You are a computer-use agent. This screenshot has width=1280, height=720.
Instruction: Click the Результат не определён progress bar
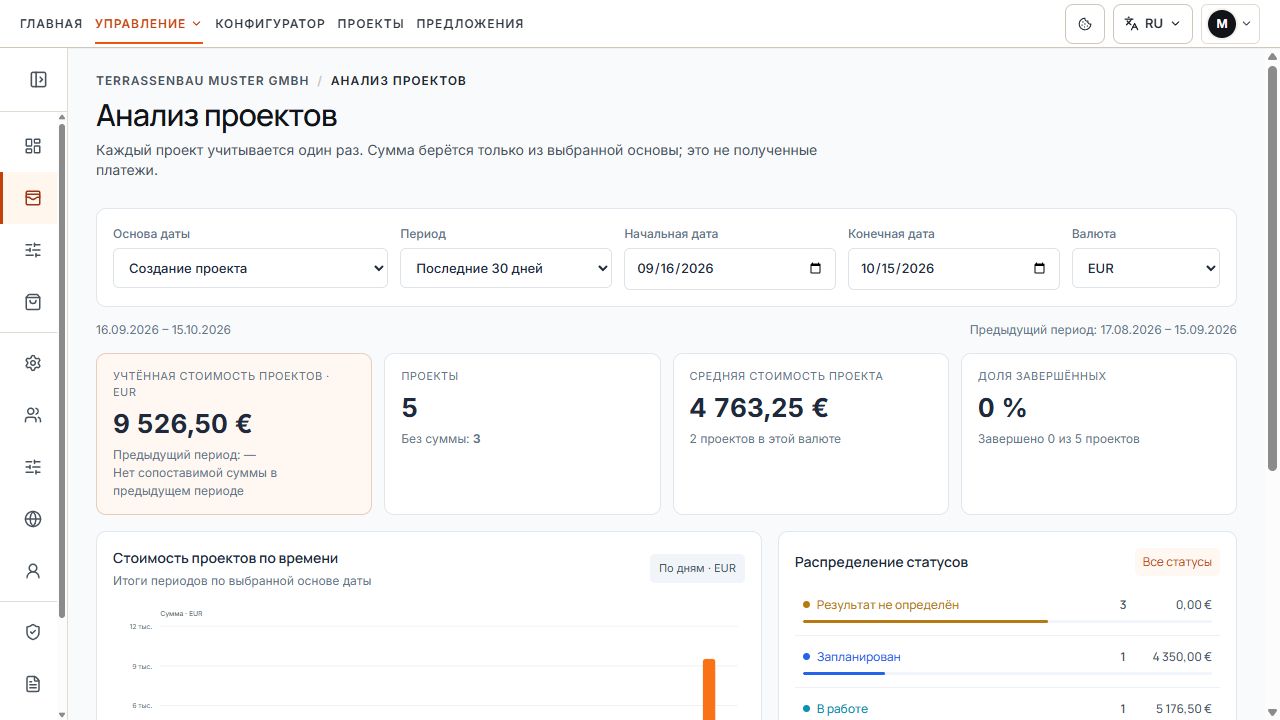1007,621
